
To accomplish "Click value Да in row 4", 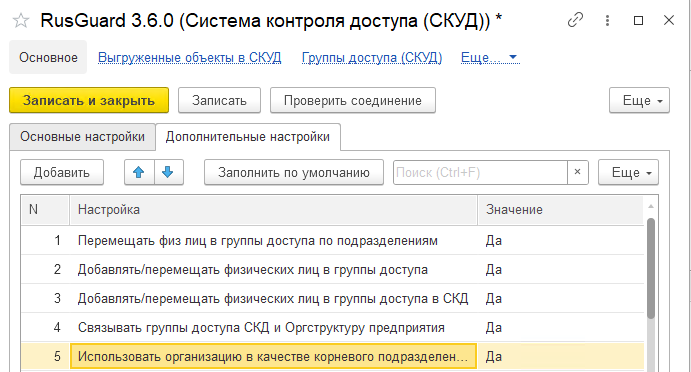I will point(494,327).
